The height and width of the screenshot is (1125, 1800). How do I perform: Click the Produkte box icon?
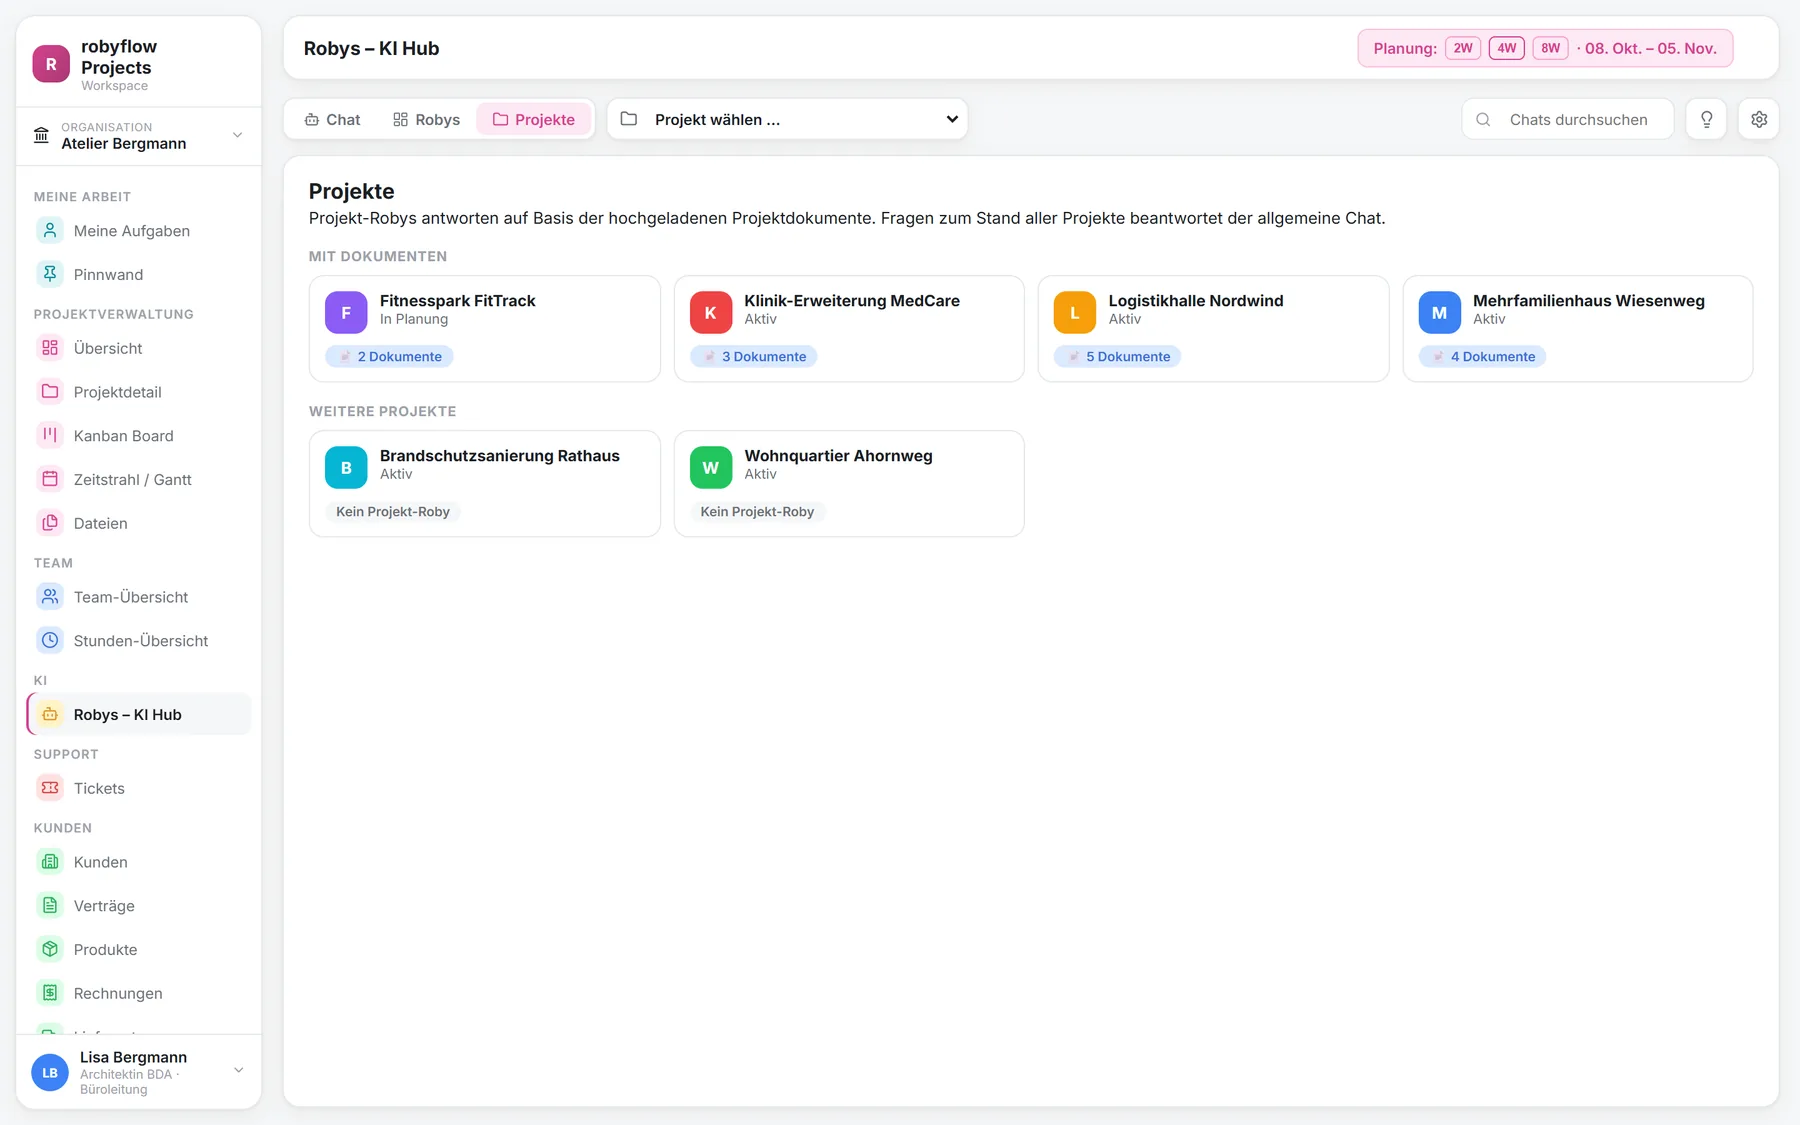click(50, 949)
